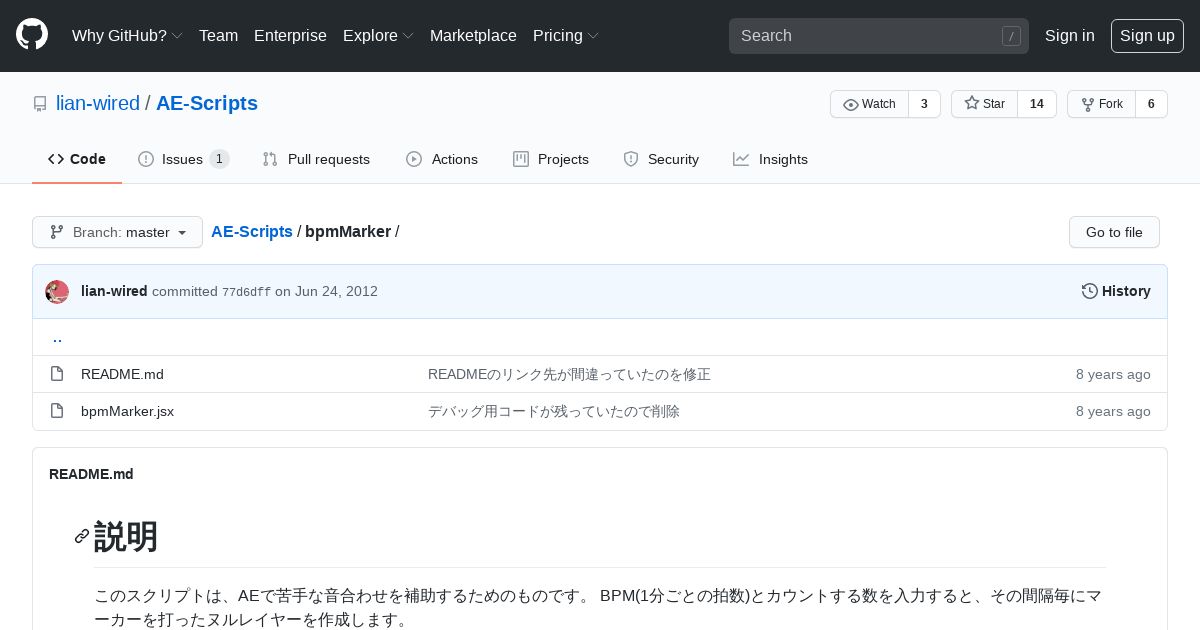Image resolution: width=1200 pixels, height=630 pixels.
Task: Switch to the Security tab
Action: point(661,159)
